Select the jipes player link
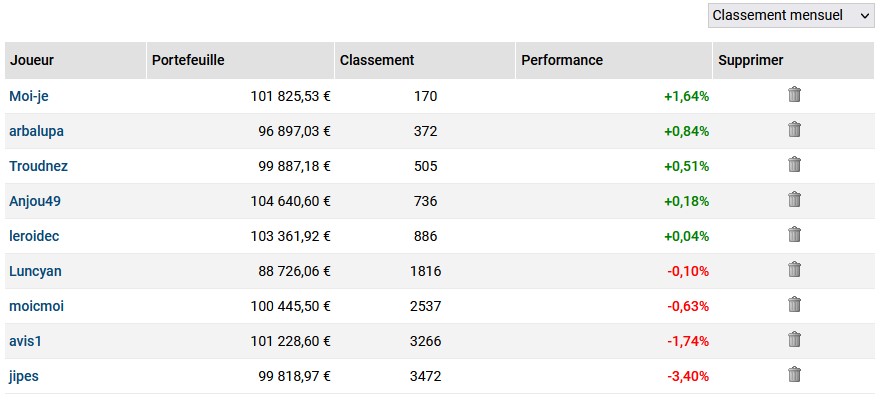 pyautogui.click(x=24, y=376)
